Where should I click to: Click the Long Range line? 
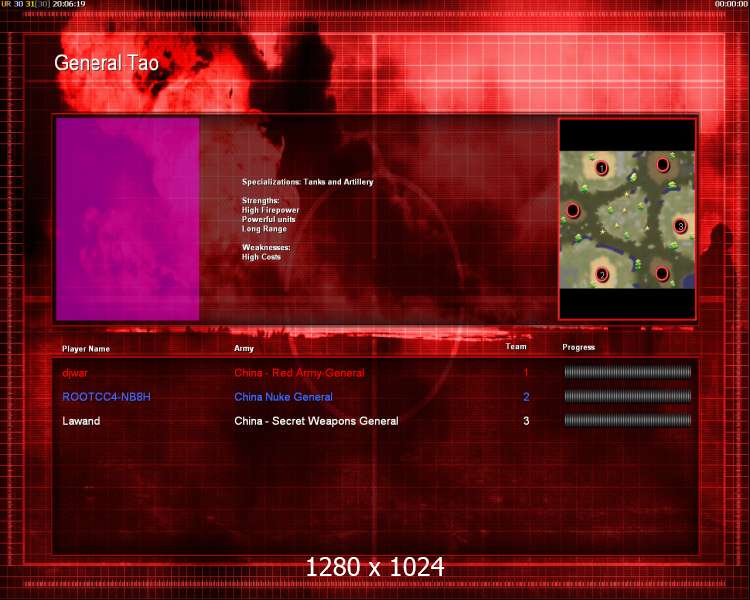click(265, 229)
